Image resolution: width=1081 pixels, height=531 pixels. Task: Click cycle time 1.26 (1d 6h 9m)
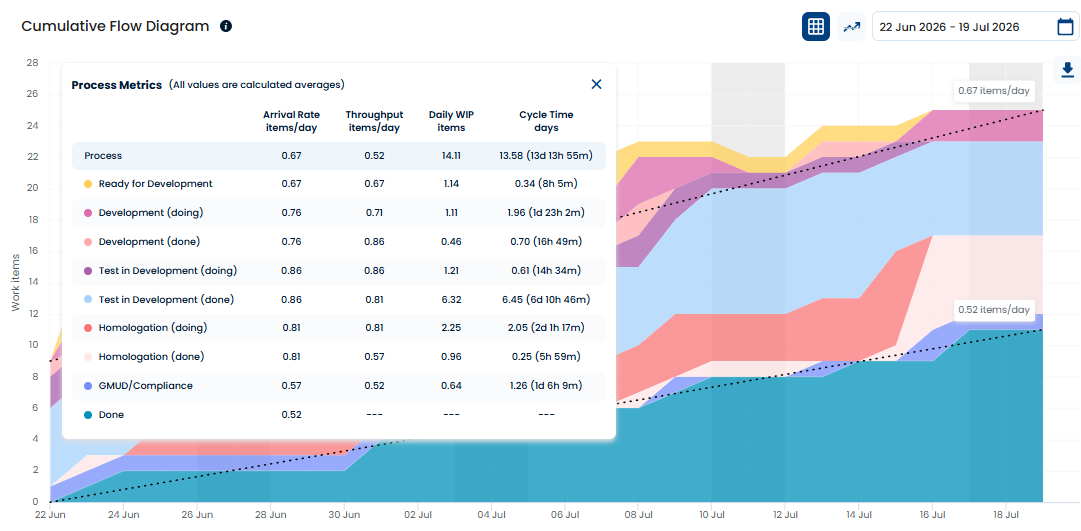(x=546, y=386)
